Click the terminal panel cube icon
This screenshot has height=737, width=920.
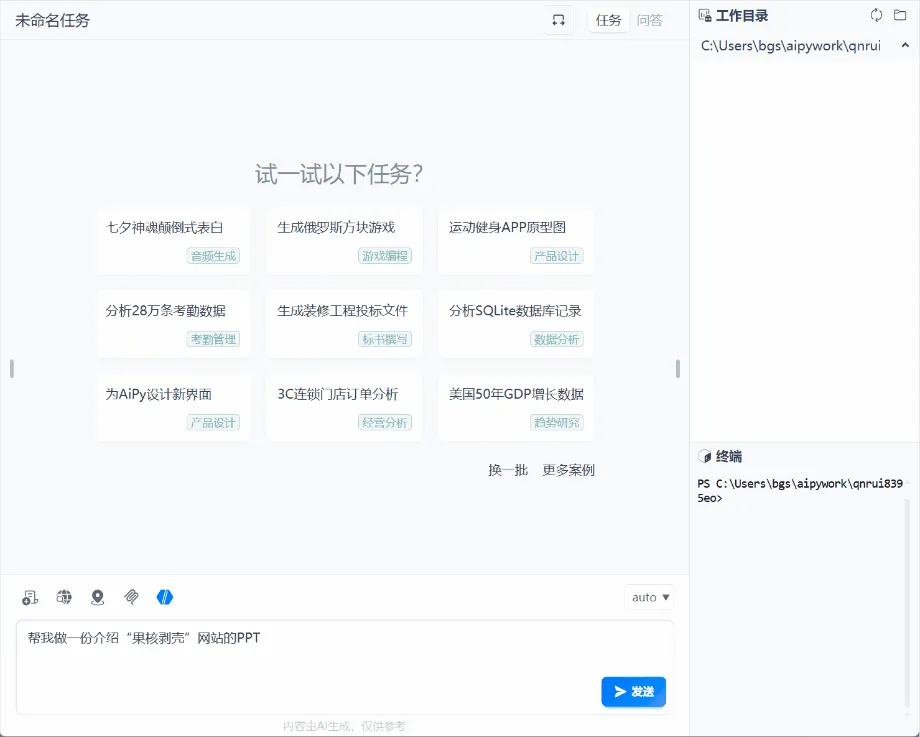[x=705, y=457]
